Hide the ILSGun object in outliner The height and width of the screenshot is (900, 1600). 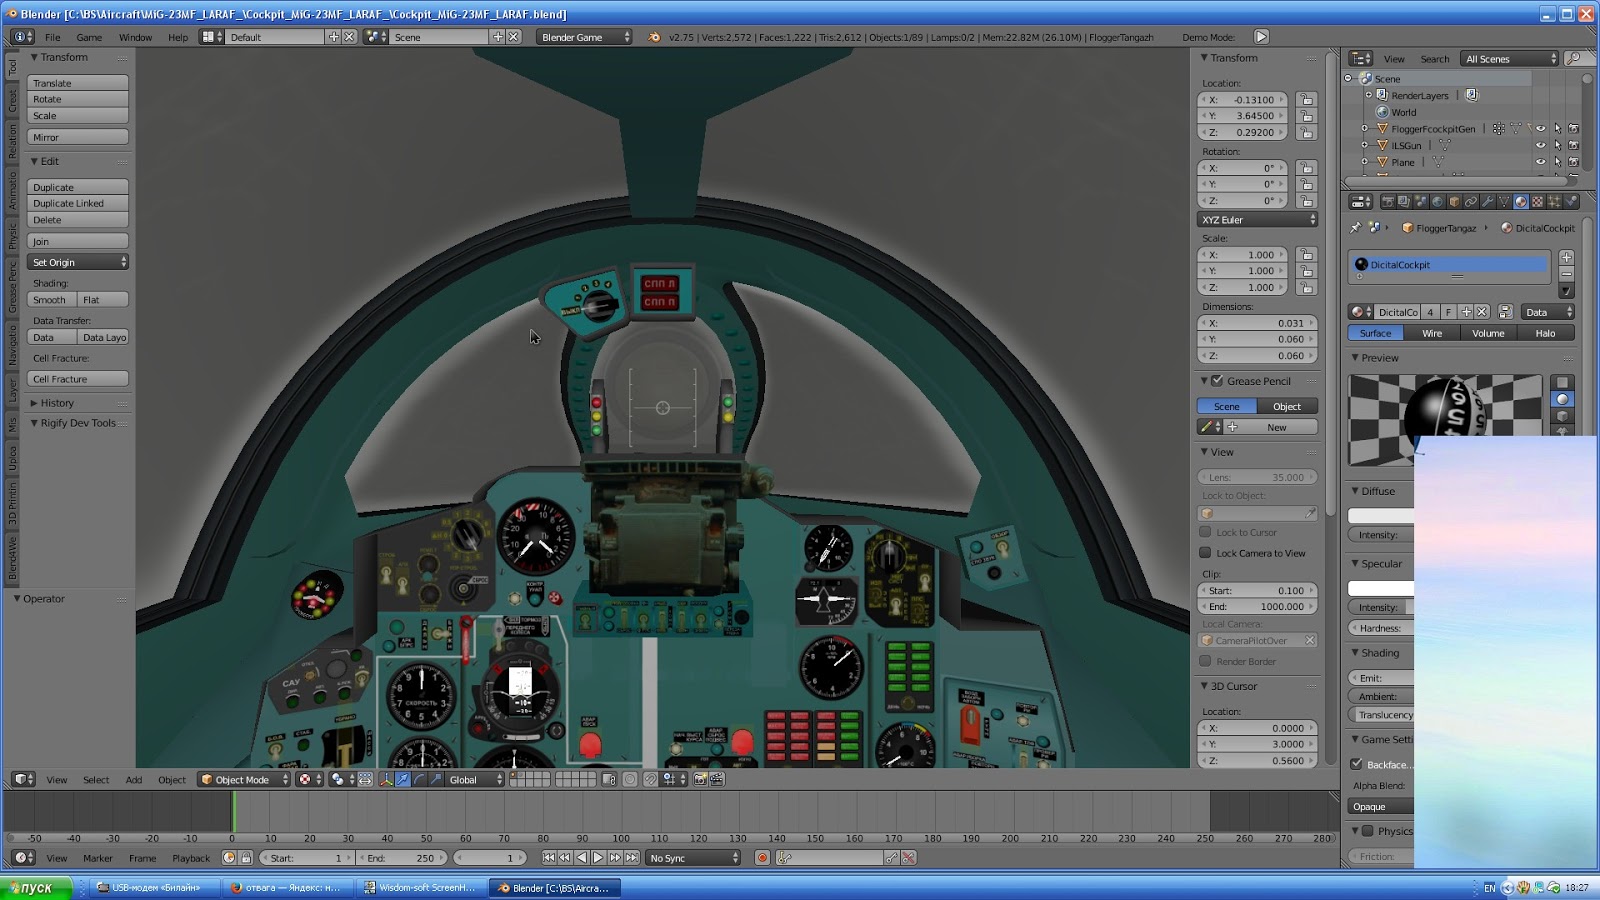point(1541,145)
